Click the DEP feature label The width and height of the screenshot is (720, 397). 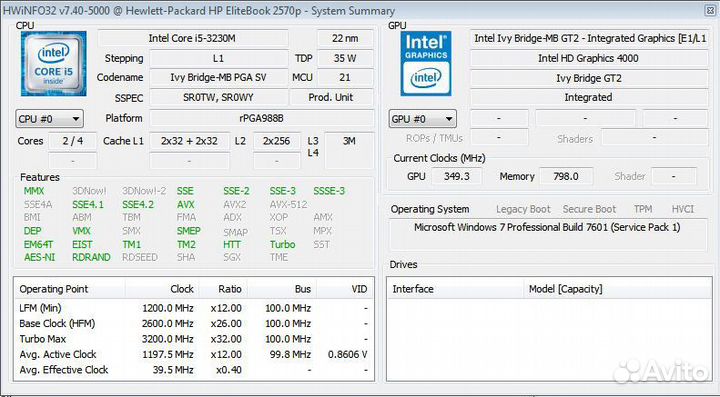32,231
